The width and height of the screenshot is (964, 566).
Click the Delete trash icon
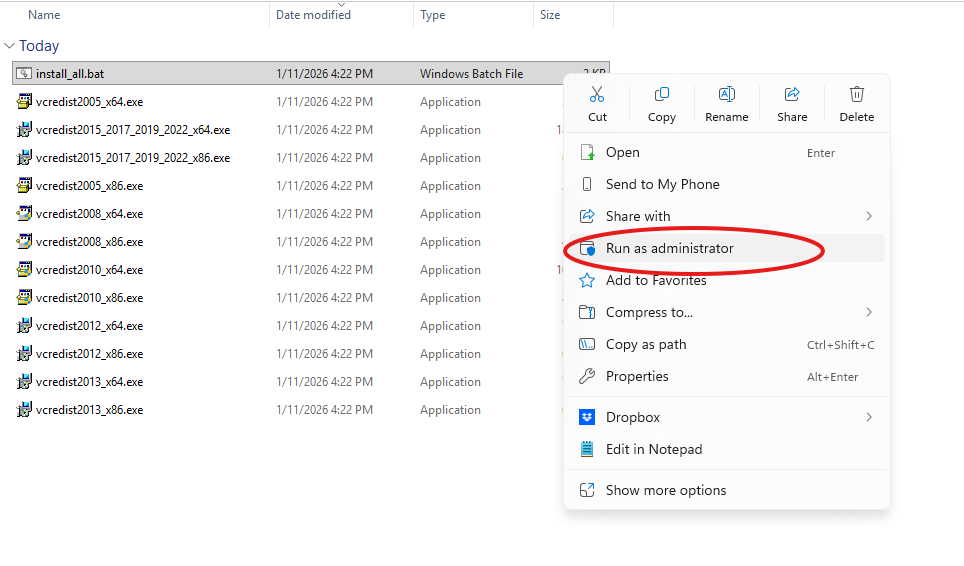[x=856, y=95]
